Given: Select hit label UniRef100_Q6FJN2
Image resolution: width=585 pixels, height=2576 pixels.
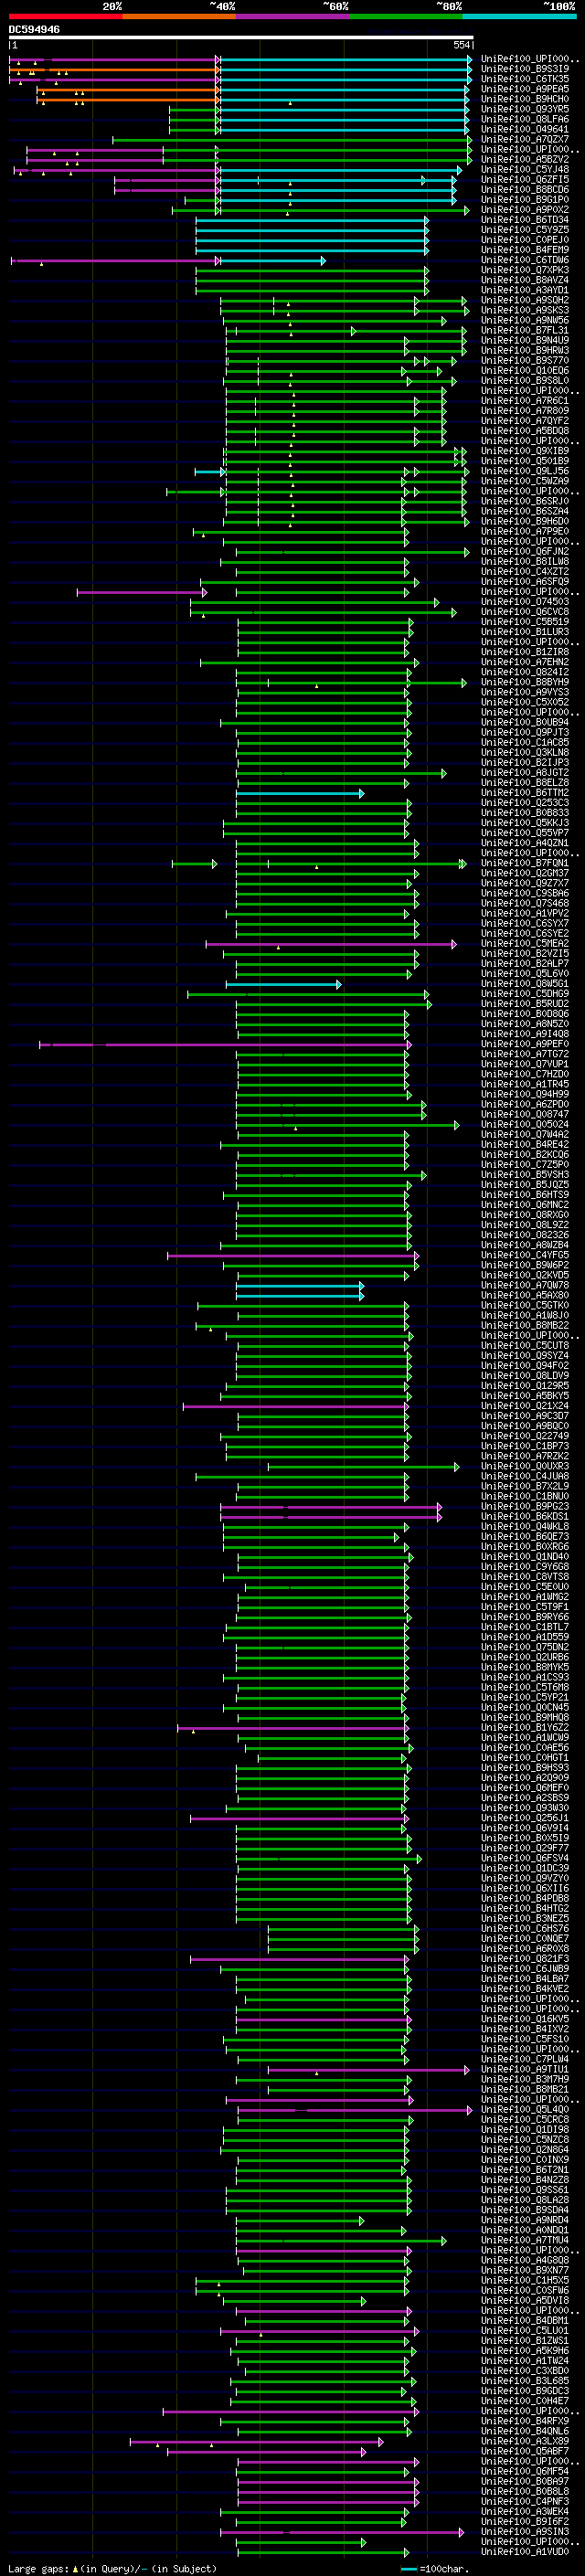Looking at the screenshot, I should [x=525, y=551].
